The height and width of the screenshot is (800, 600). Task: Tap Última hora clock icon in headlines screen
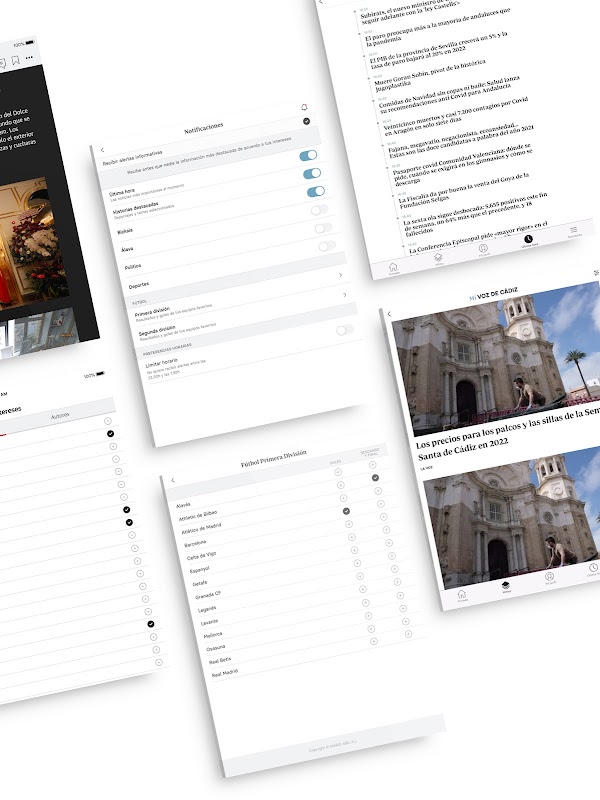[529, 240]
